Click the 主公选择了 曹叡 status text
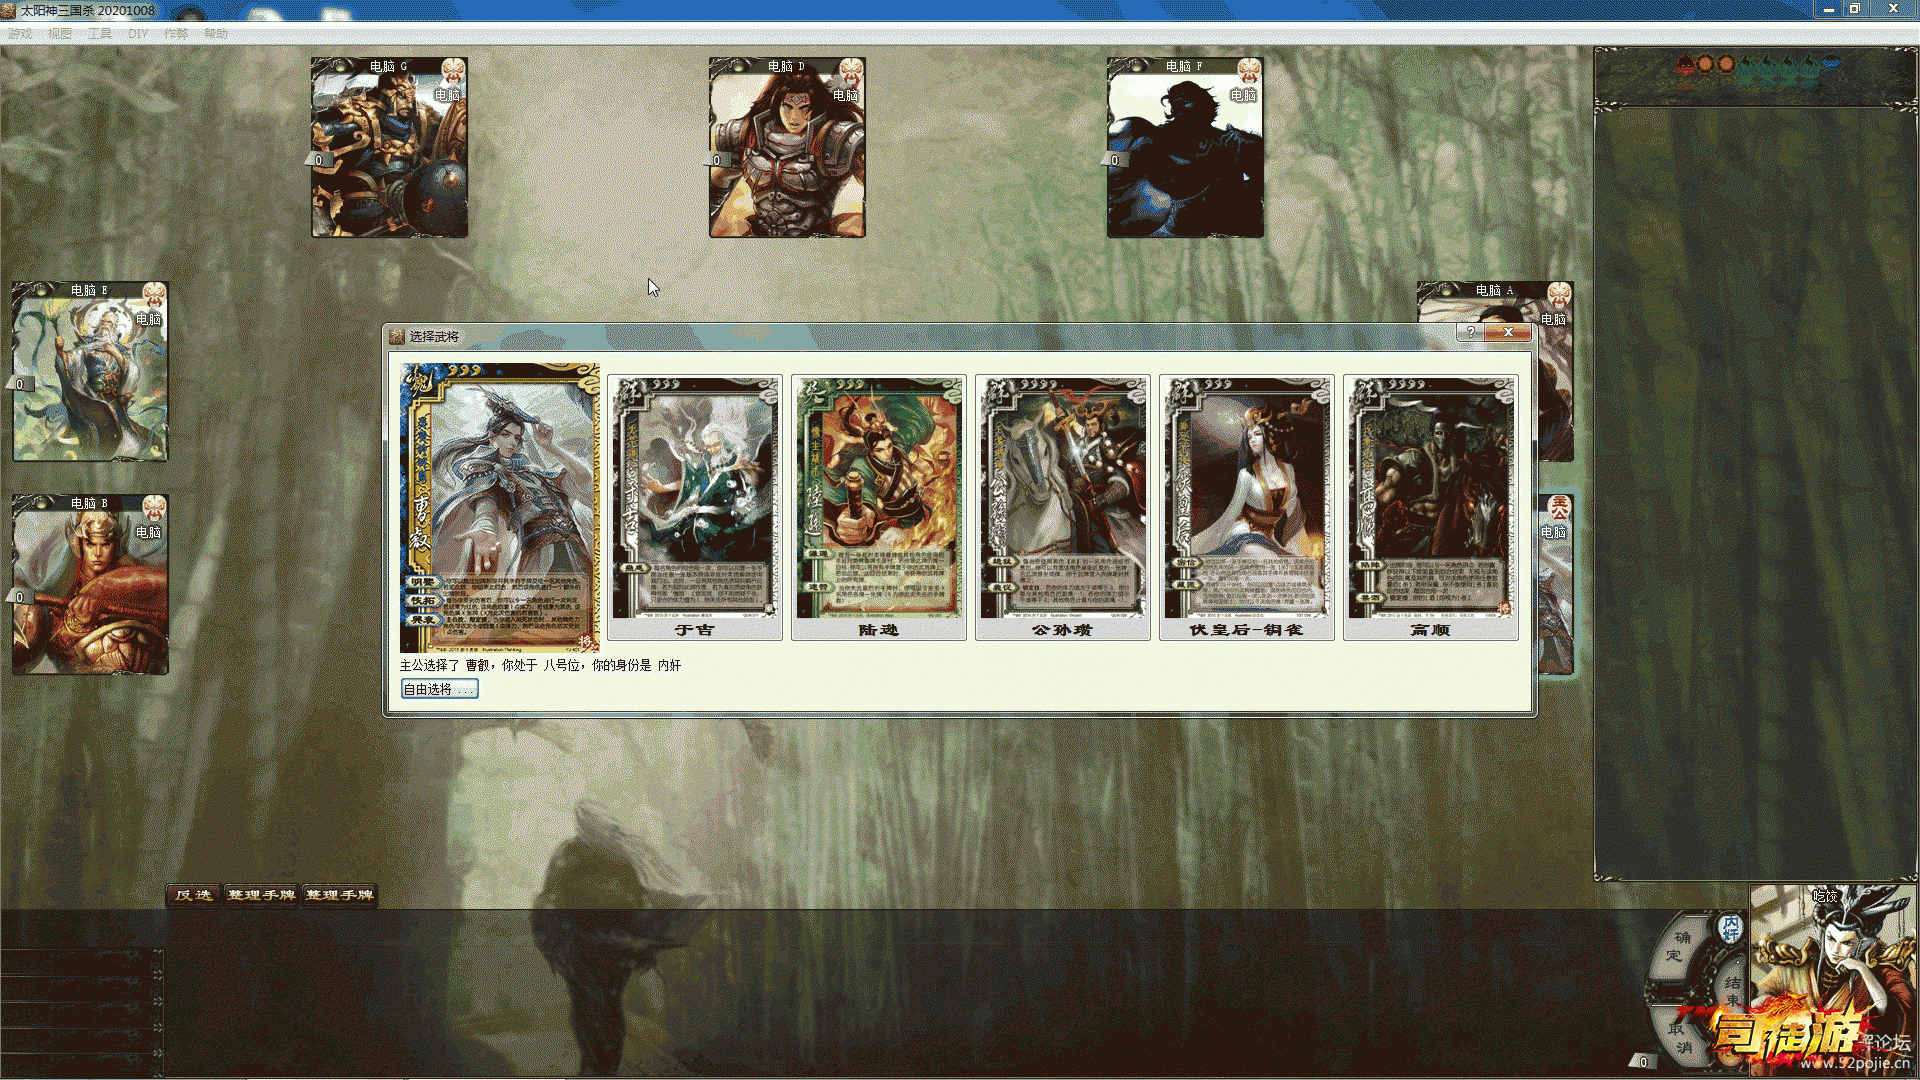The width and height of the screenshot is (1920, 1080). tap(540, 665)
